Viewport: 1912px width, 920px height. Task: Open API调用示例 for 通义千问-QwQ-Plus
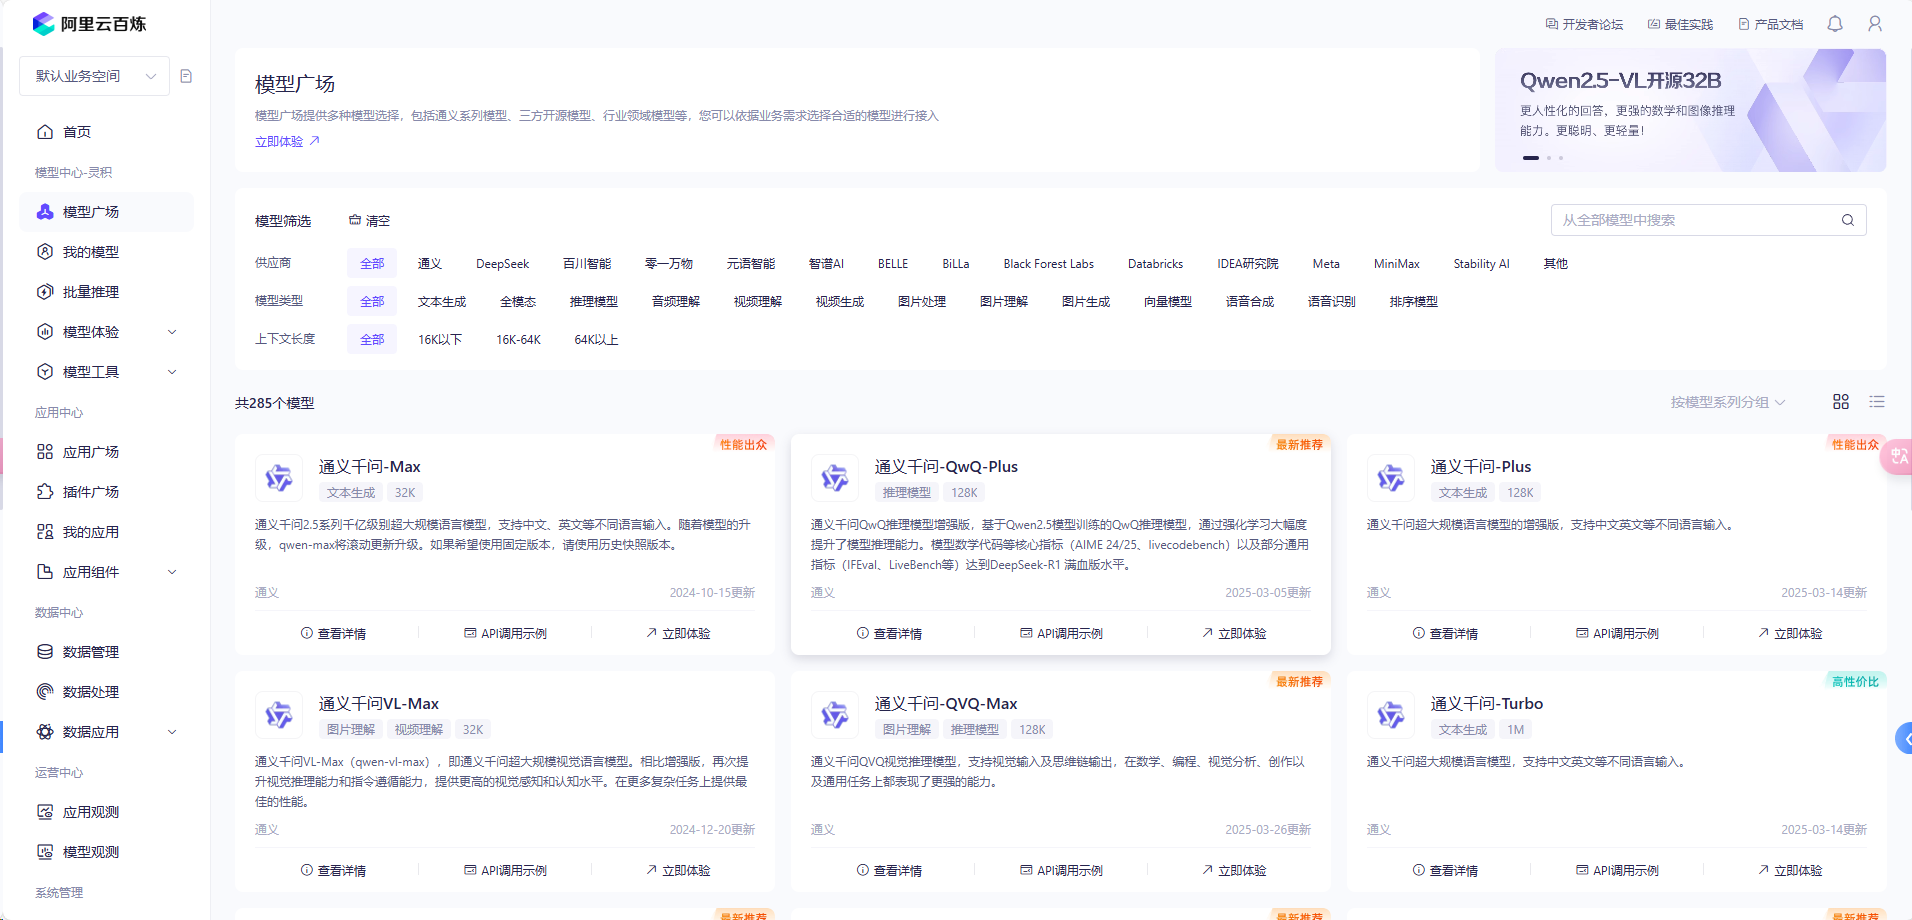click(x=1061, y=633)
